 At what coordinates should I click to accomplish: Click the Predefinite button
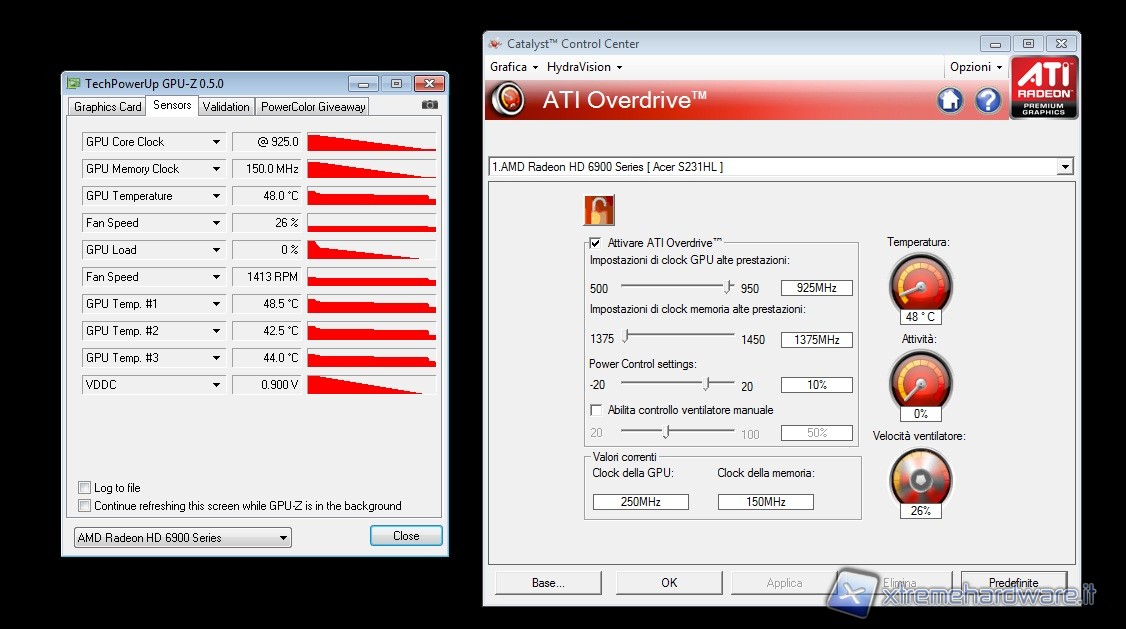[1013, 582]
